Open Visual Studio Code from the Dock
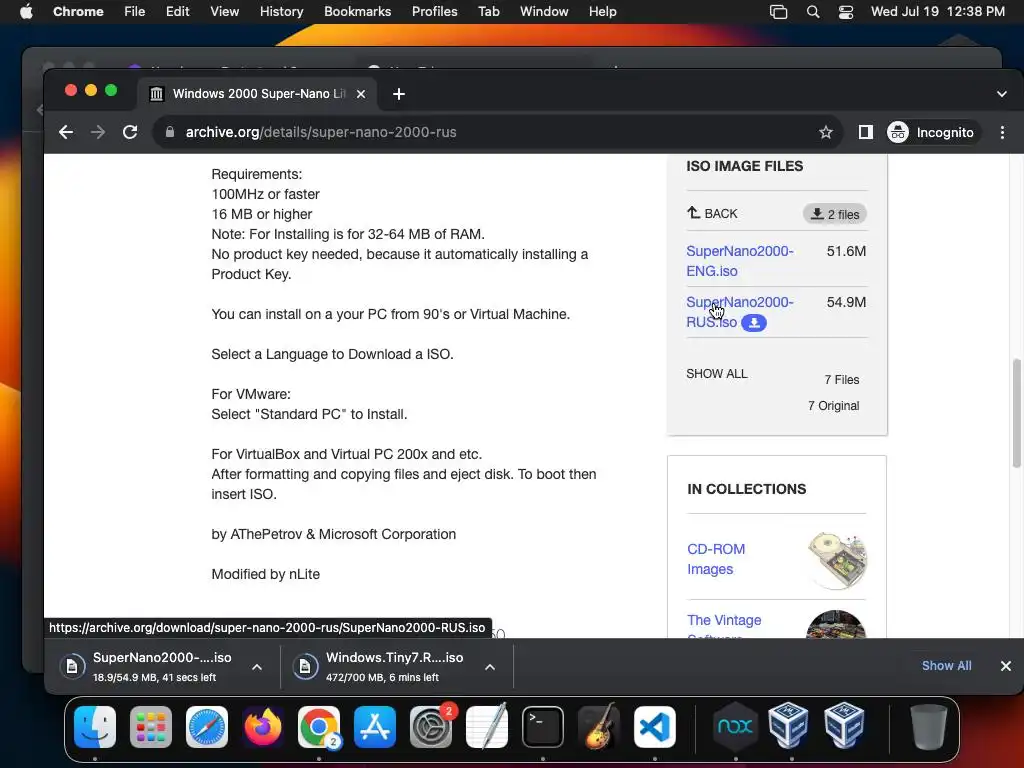The width and height of the screenshot is (1024, 768). 654,726
